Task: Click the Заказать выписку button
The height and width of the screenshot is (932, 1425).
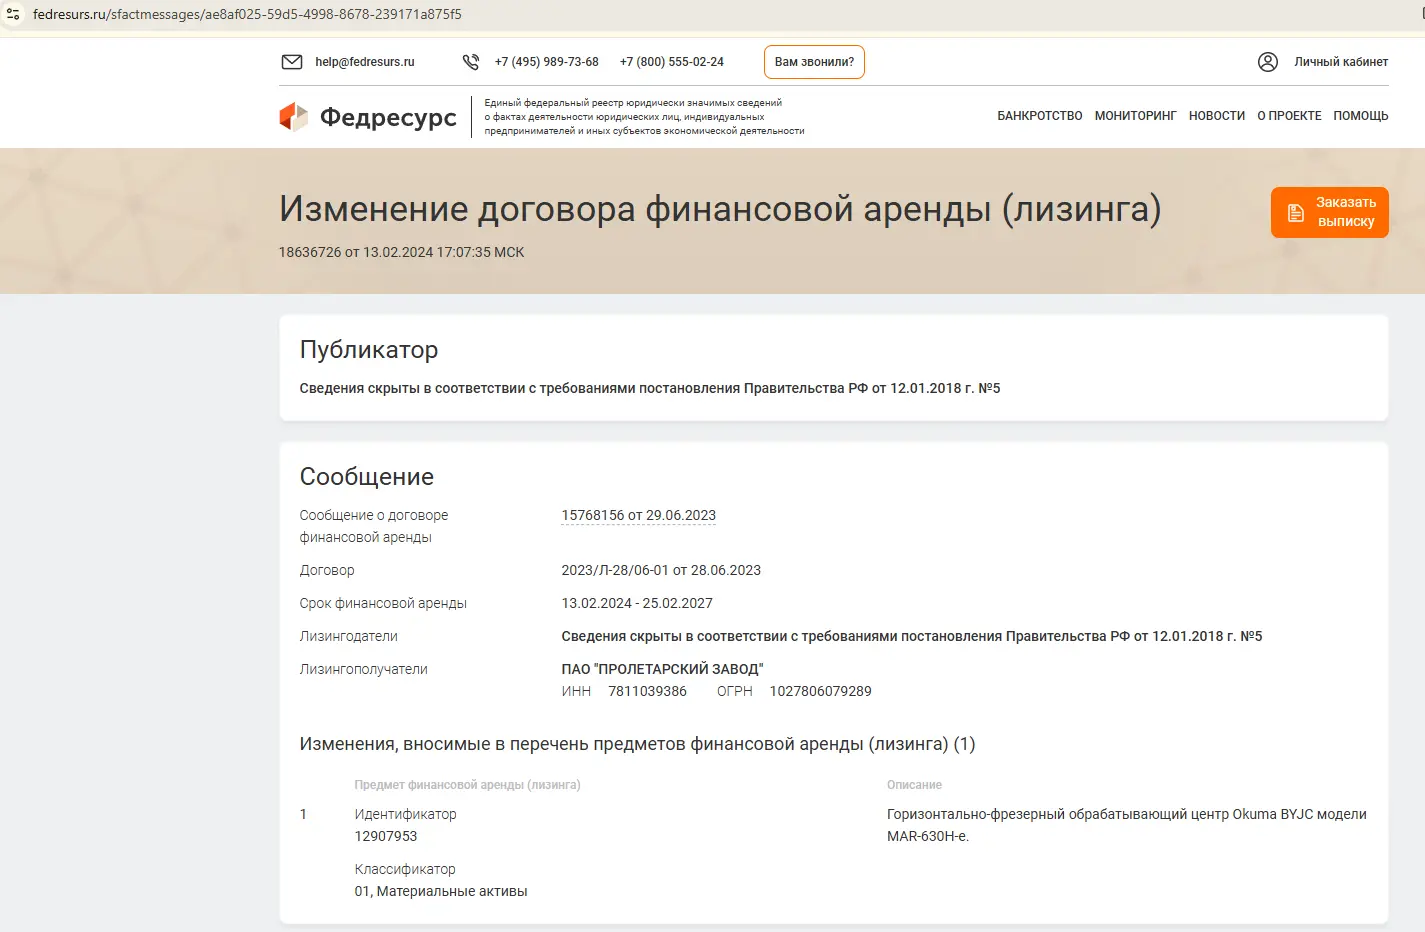Action: [1330, 212]
